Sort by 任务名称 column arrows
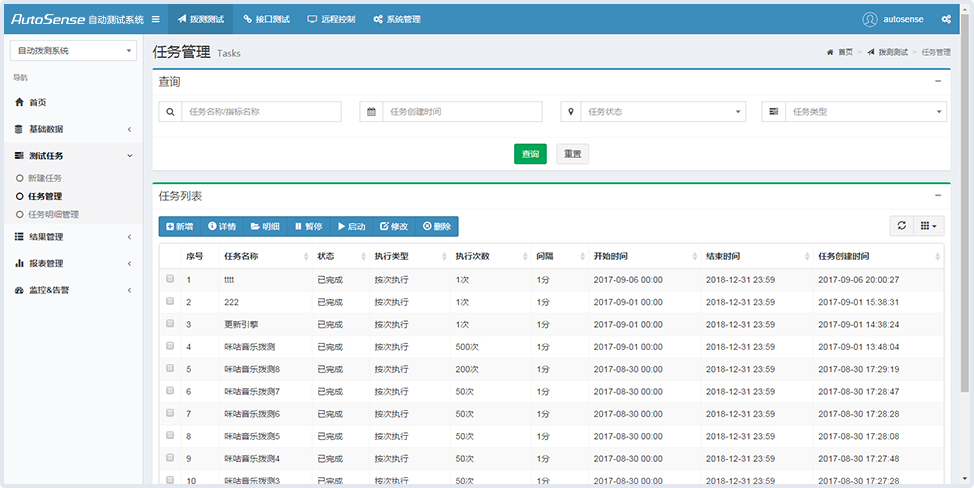 pos(306,256)
